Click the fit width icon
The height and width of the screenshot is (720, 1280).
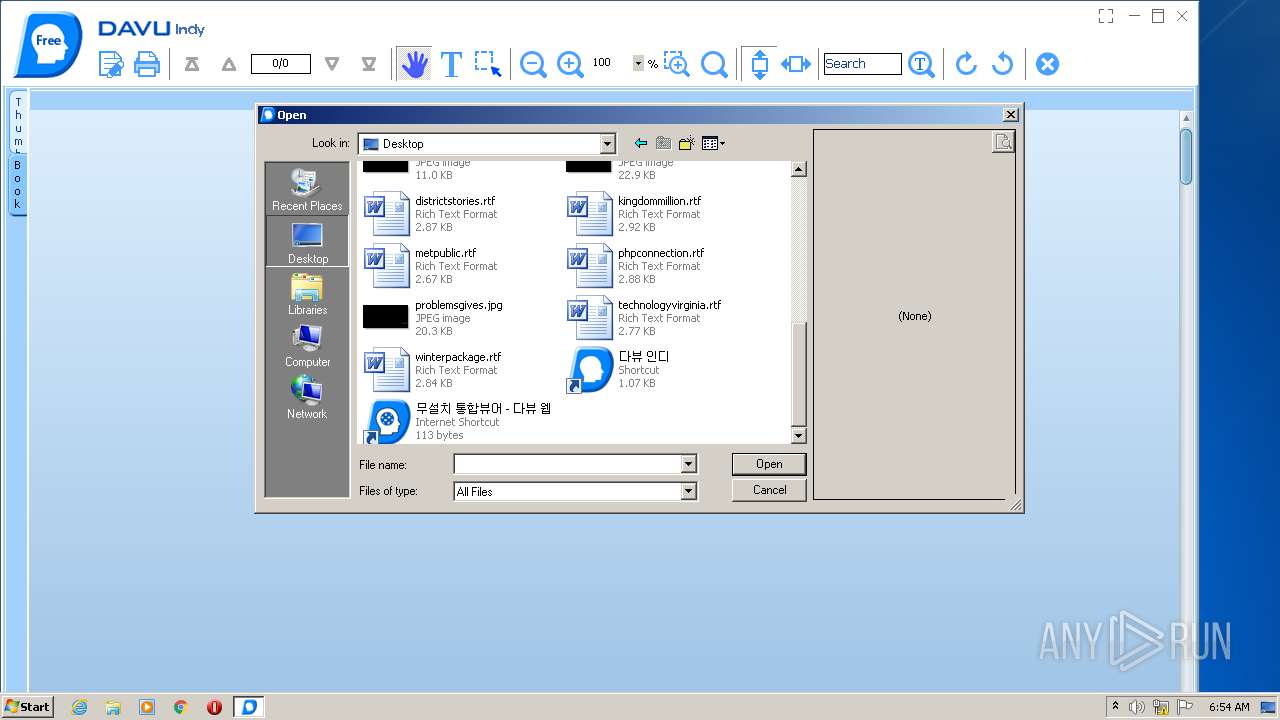[796, 64]
